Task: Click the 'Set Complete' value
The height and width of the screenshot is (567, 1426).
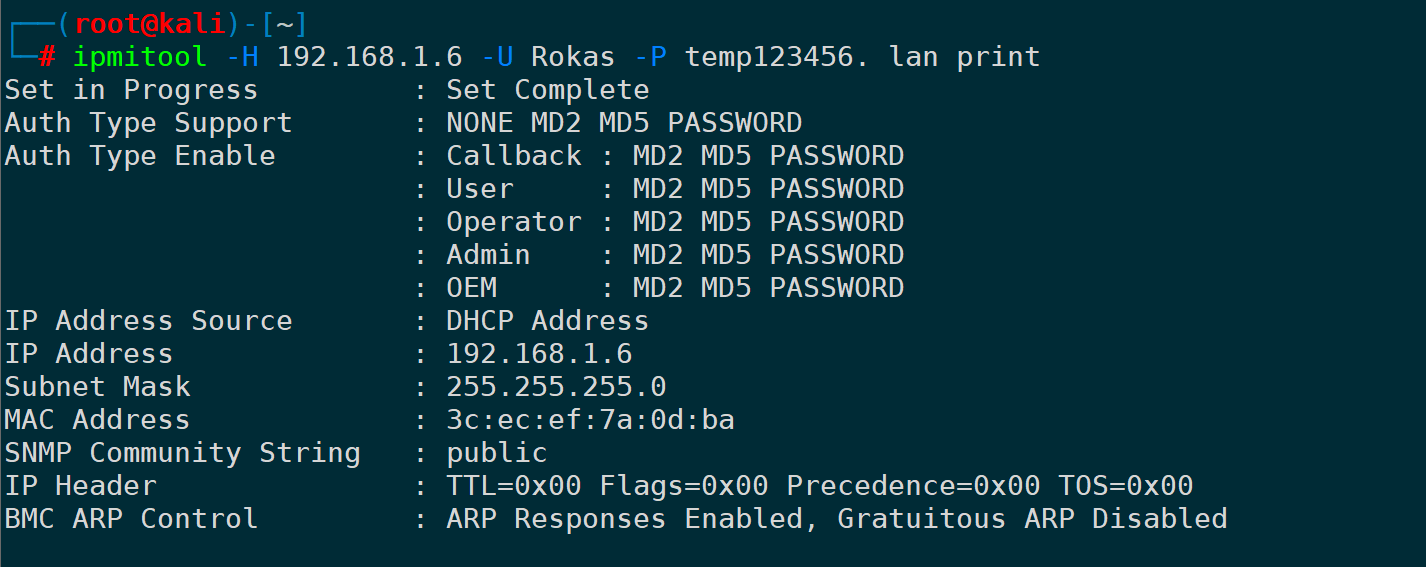Action: (x=547, y=90)
